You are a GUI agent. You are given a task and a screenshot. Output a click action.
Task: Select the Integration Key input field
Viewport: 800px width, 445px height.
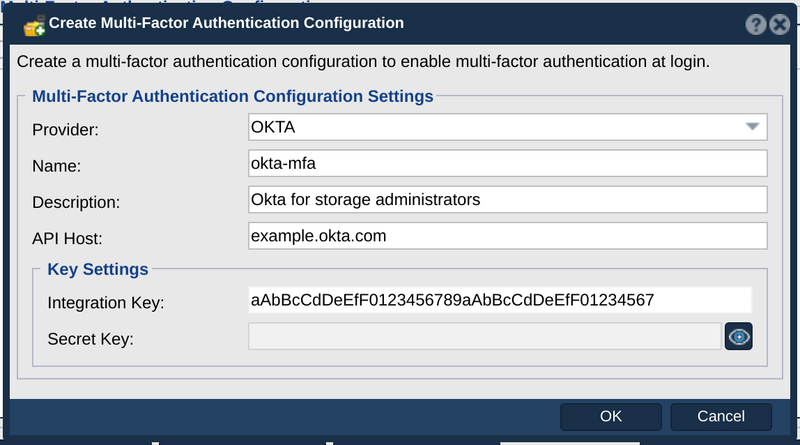[x=500, y=300]
